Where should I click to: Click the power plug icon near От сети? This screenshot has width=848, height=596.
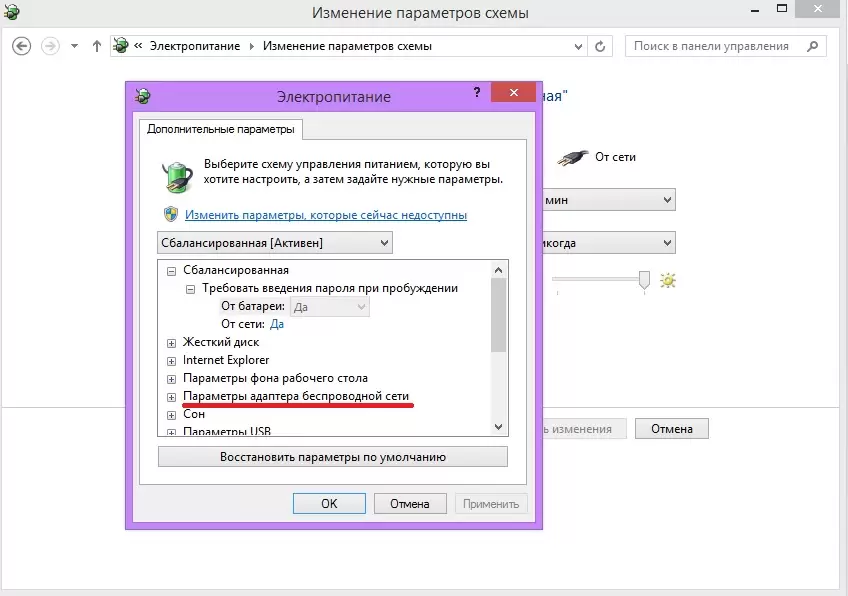[x=571, y=158]
